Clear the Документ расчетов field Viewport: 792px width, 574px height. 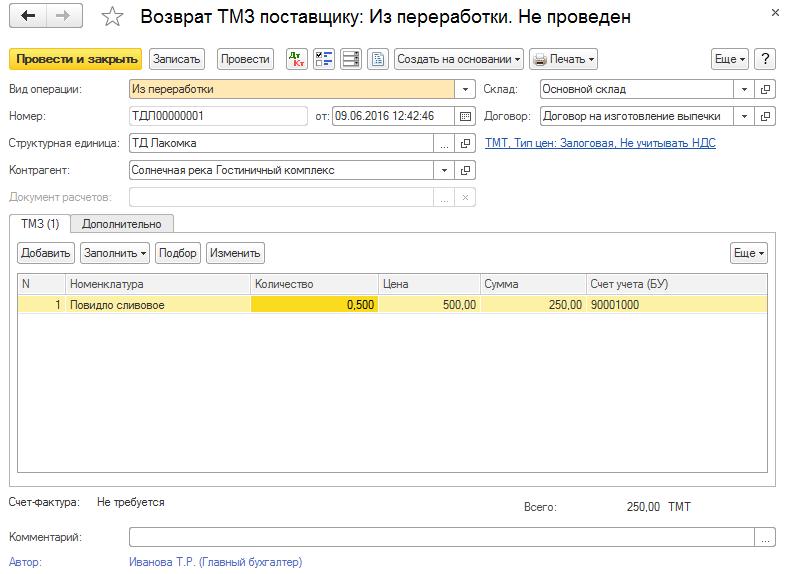(x=465, y=198)
